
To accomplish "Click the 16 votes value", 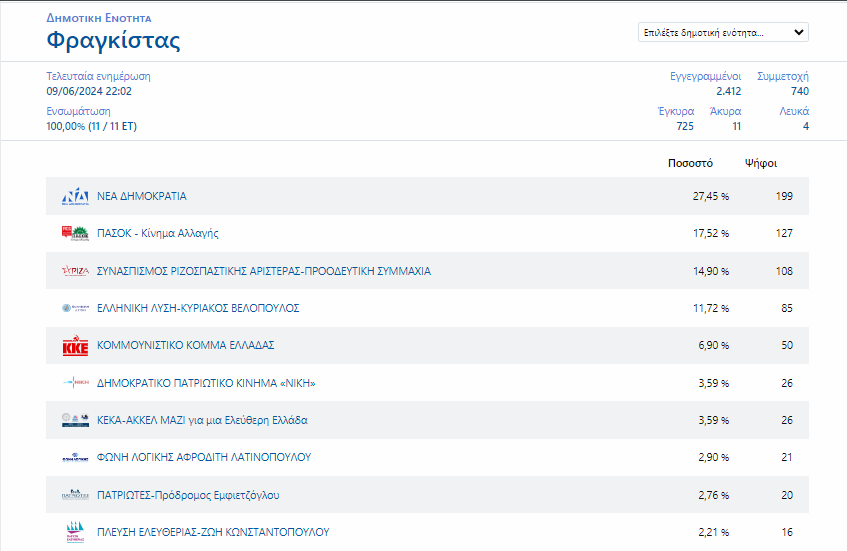I will [787, 532].
